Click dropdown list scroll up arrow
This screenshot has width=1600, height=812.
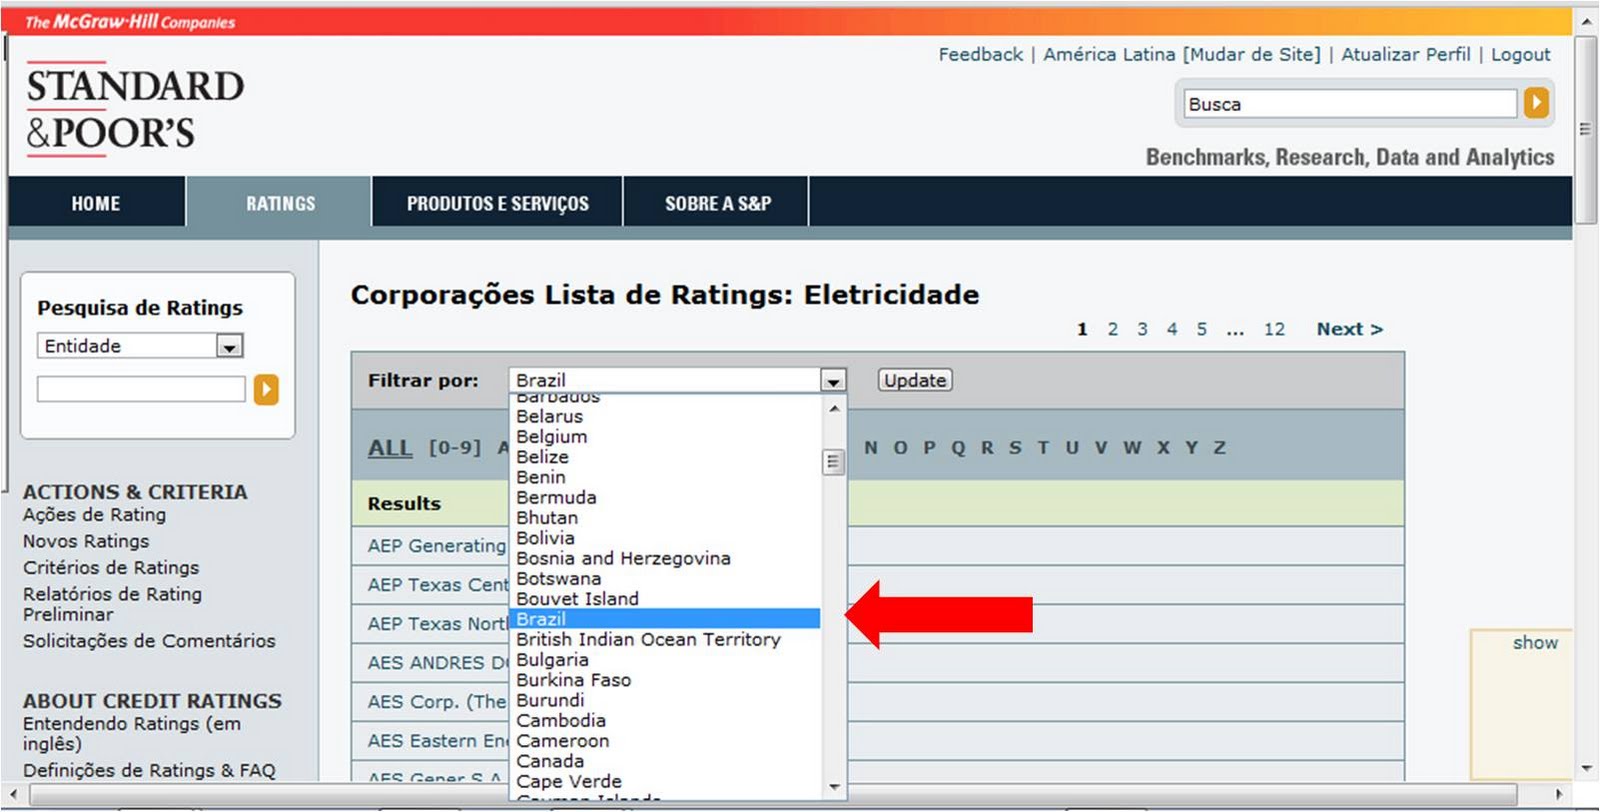[x=834, y=408]
